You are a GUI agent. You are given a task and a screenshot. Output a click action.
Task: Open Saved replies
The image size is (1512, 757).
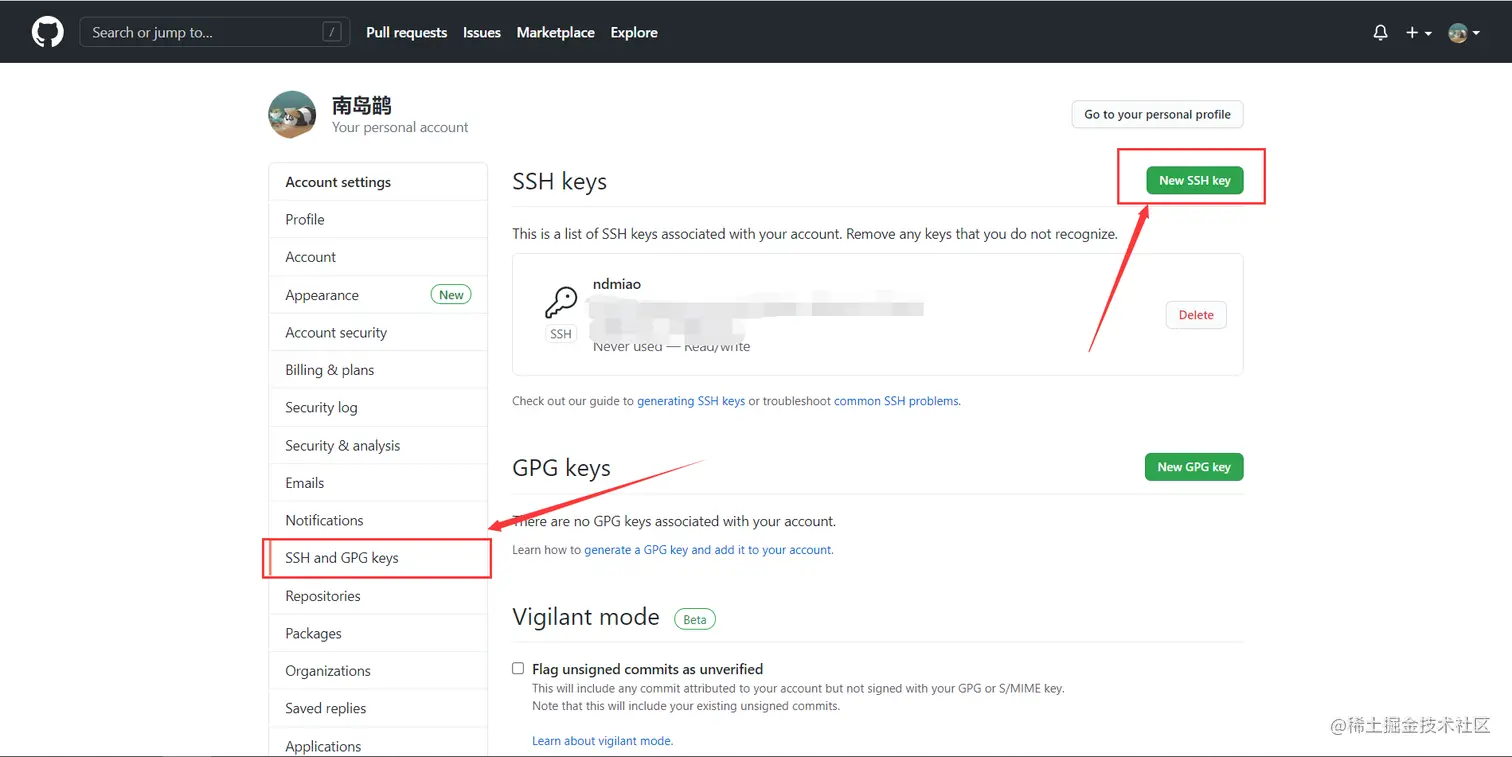[x=378, y=708]
